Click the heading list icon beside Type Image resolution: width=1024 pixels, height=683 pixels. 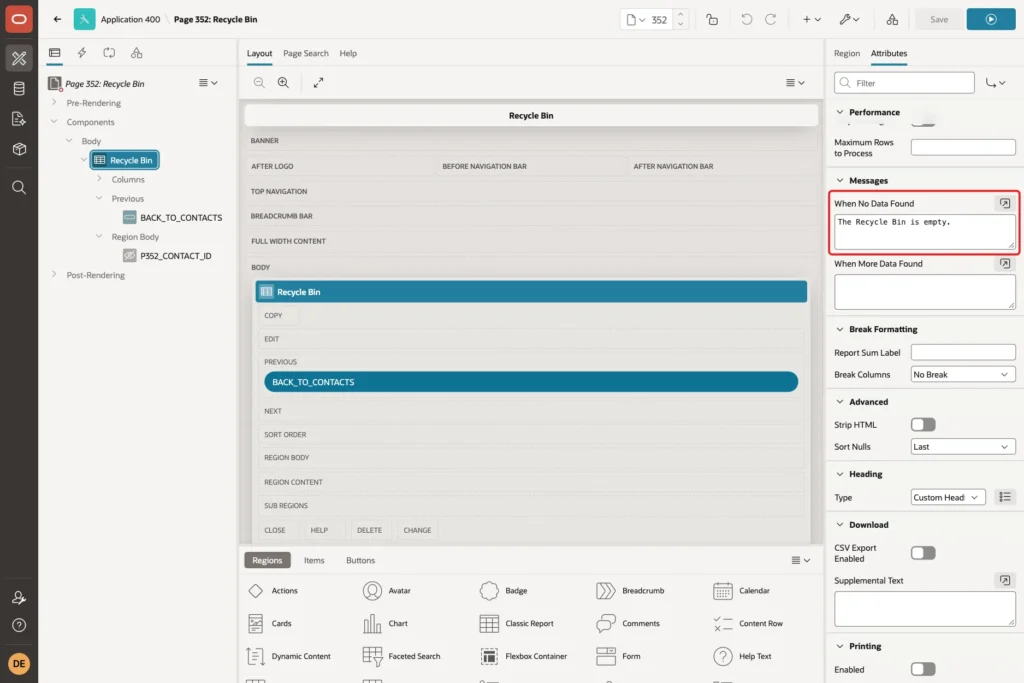coord(1005,497)
